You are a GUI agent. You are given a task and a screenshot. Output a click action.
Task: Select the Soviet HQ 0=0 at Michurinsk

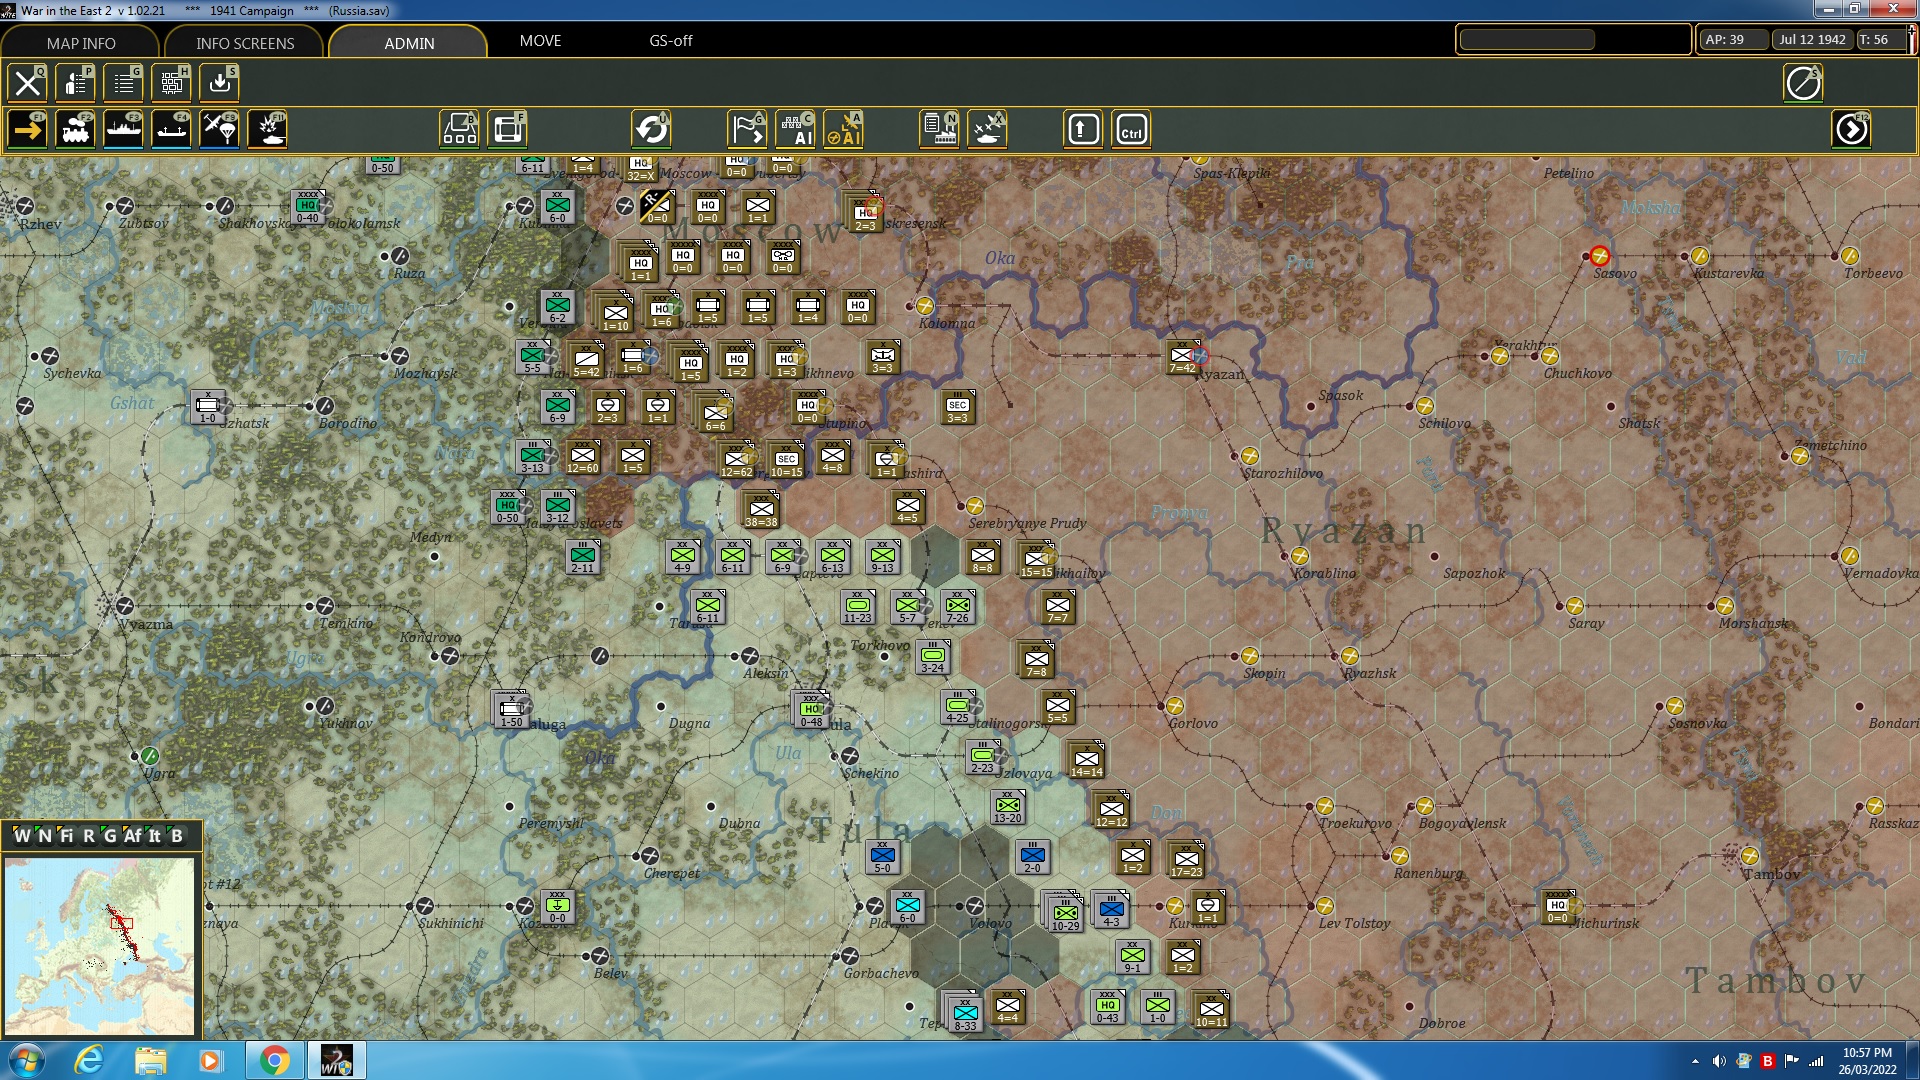point(1558,907)
